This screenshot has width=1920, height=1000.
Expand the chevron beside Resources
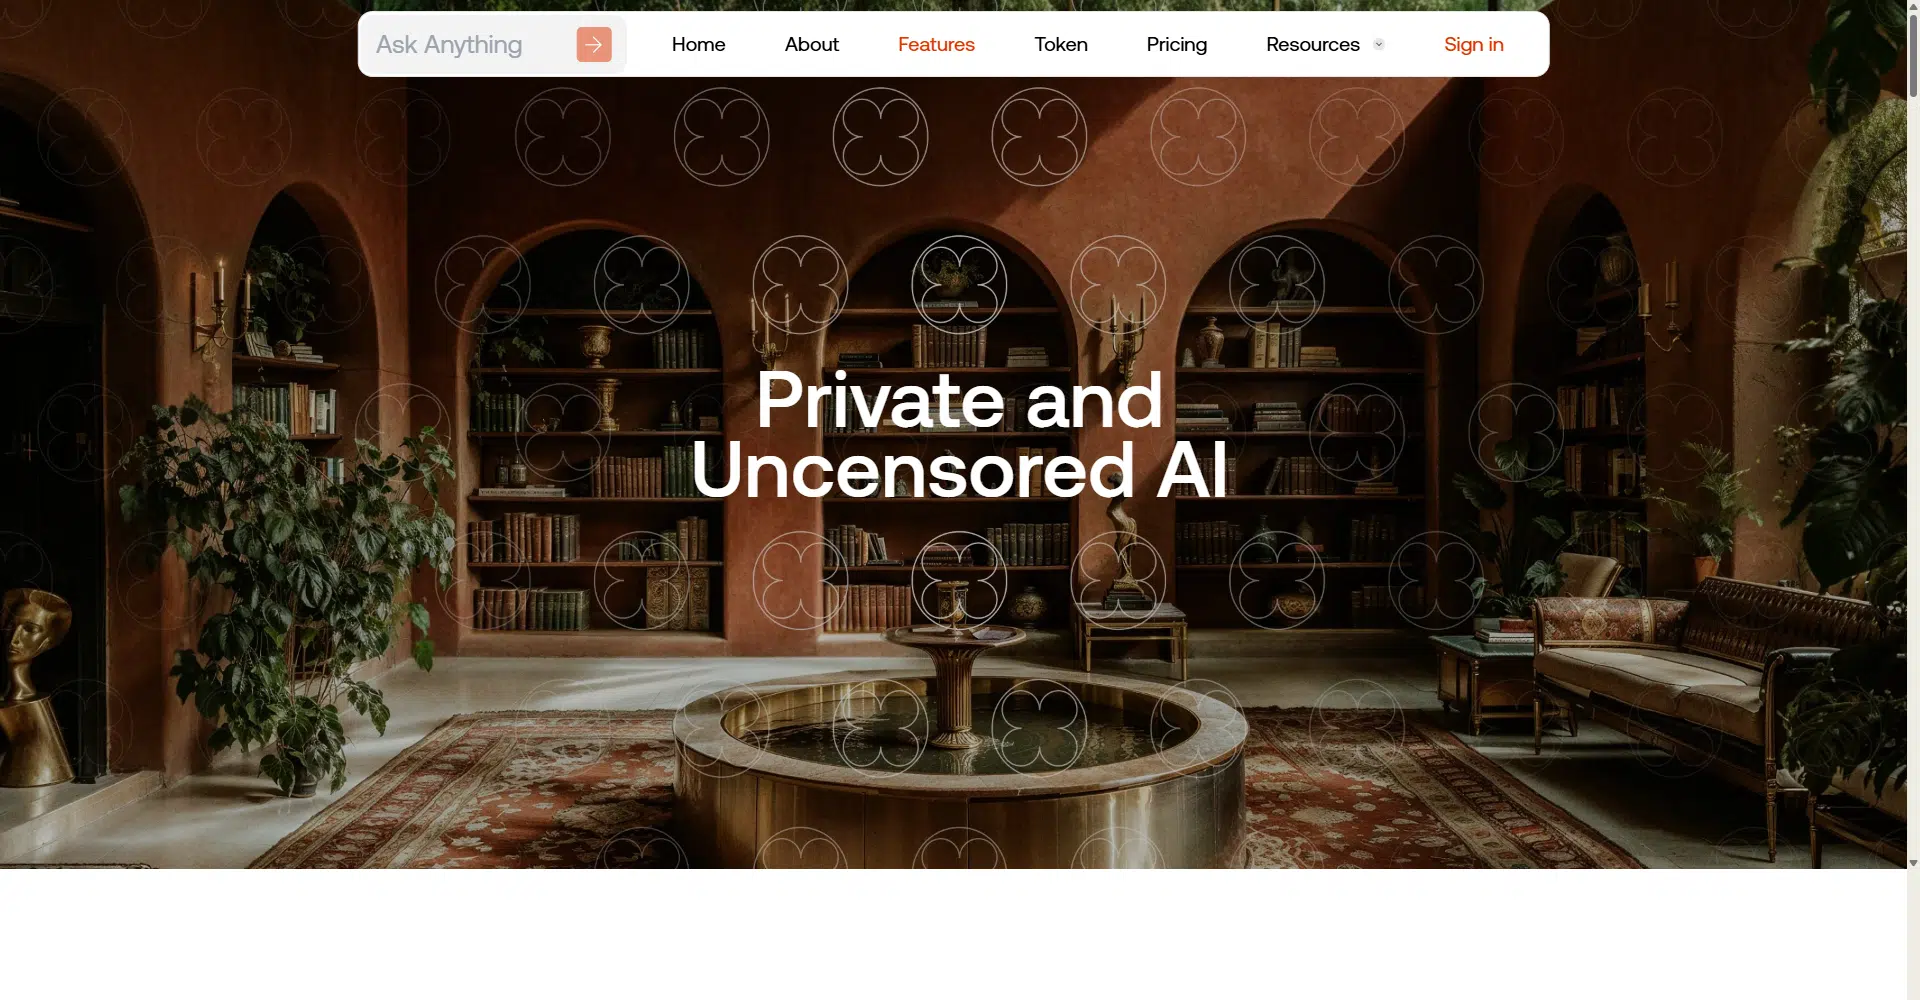tap(1379, 44)
